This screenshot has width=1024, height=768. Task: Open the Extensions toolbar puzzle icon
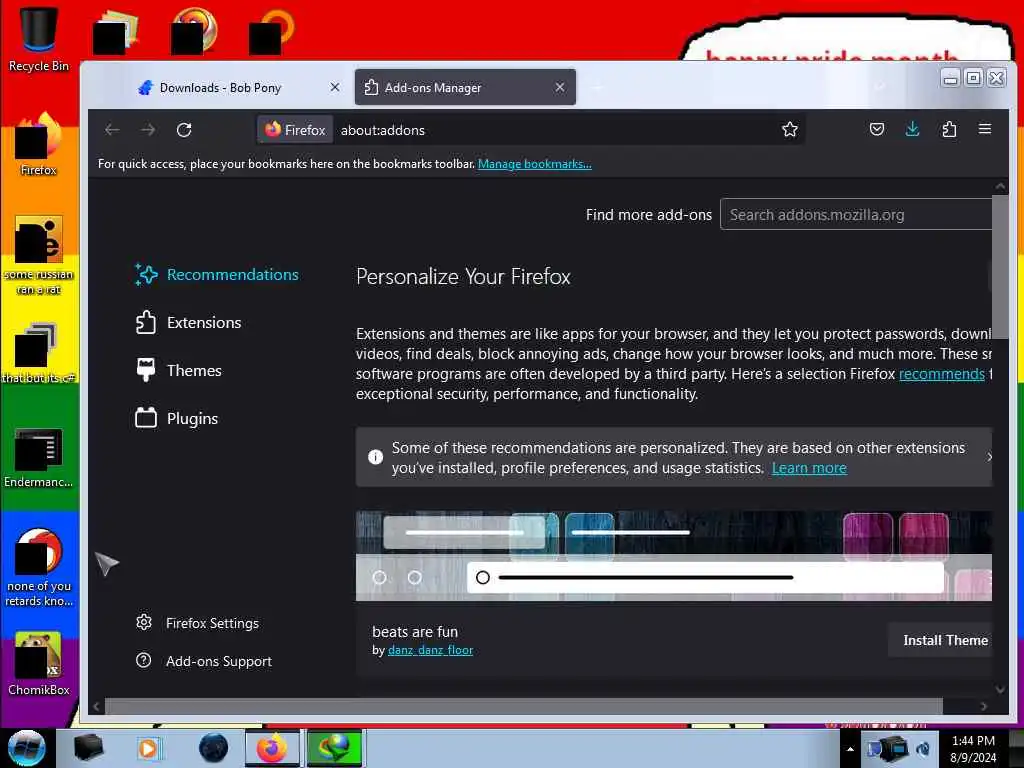[x=949, y=129]
